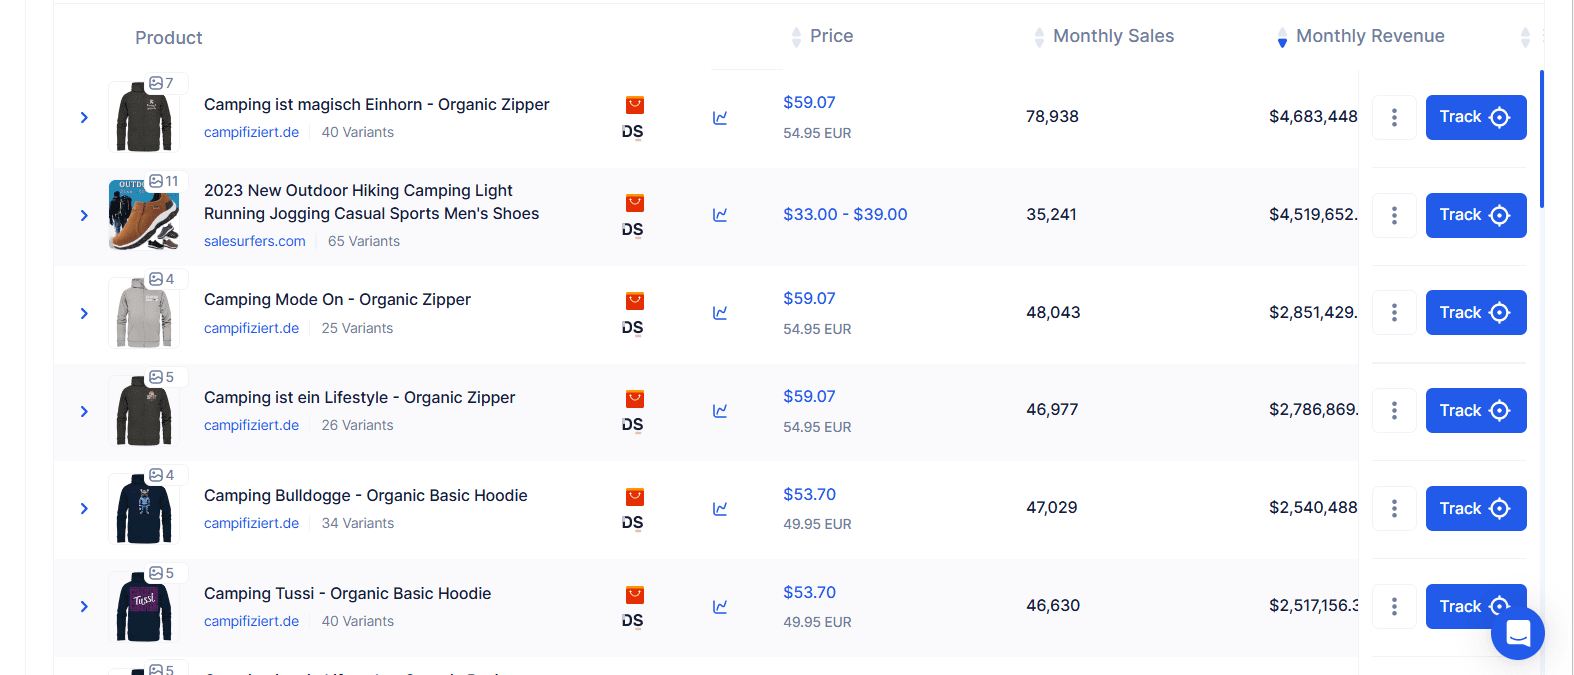Image resolution: width=1574 pixels, height=675 pixels.
Task: Click AliExpress icon on Outdoor Hiking Shoes row
Action: click(x=635, y=203)
